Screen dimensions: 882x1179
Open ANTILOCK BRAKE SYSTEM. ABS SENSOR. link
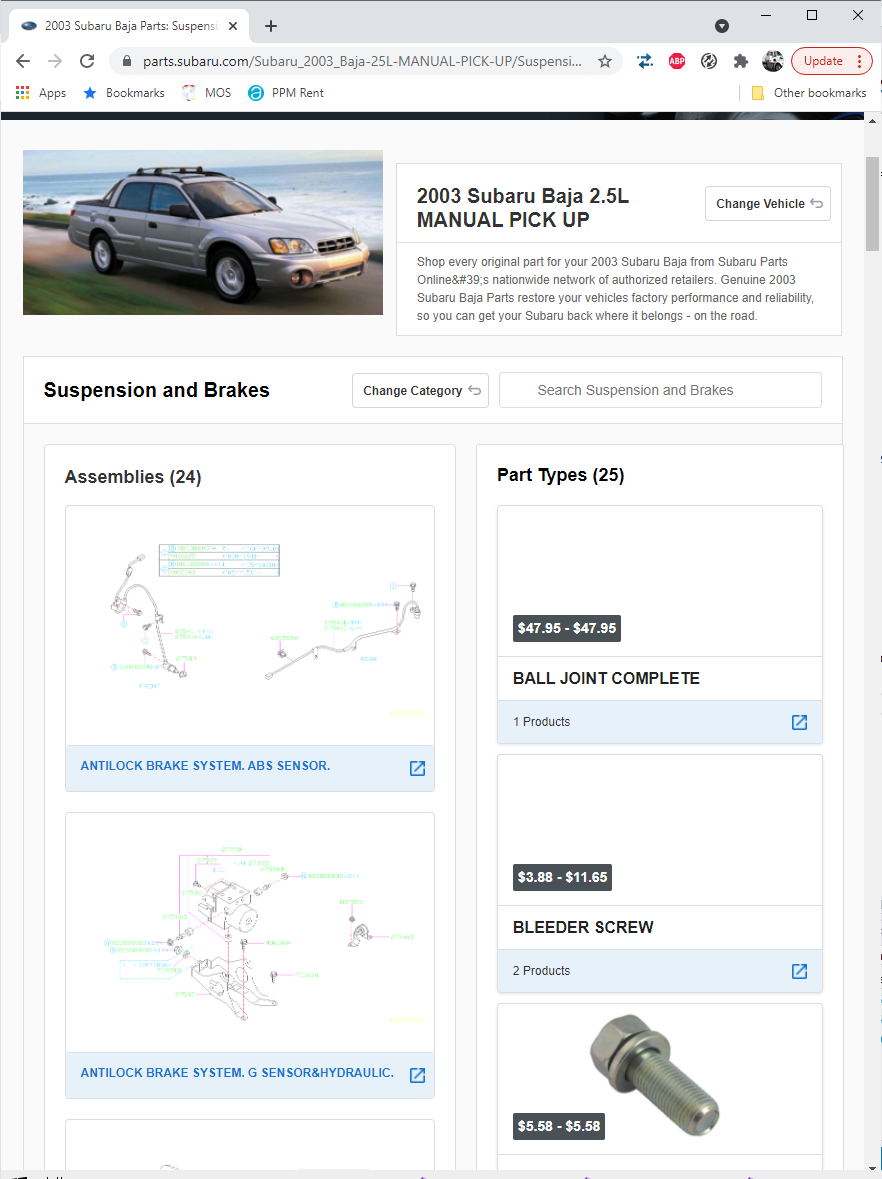pos(205,765)
